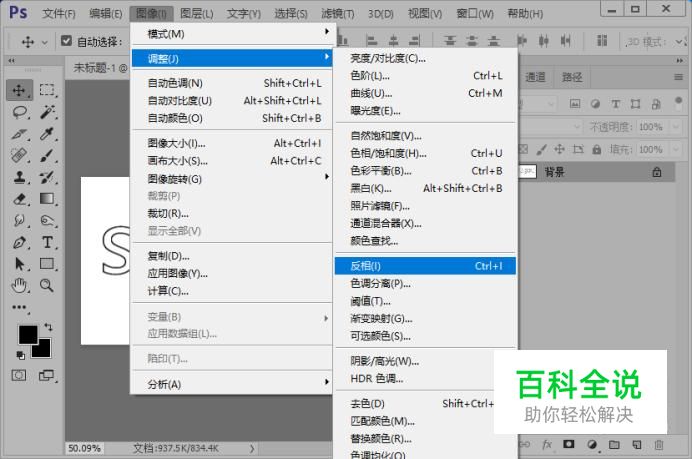Open the 滤镜(T) menu
Screen dimensions: 692x459
(x=338, y=14)
